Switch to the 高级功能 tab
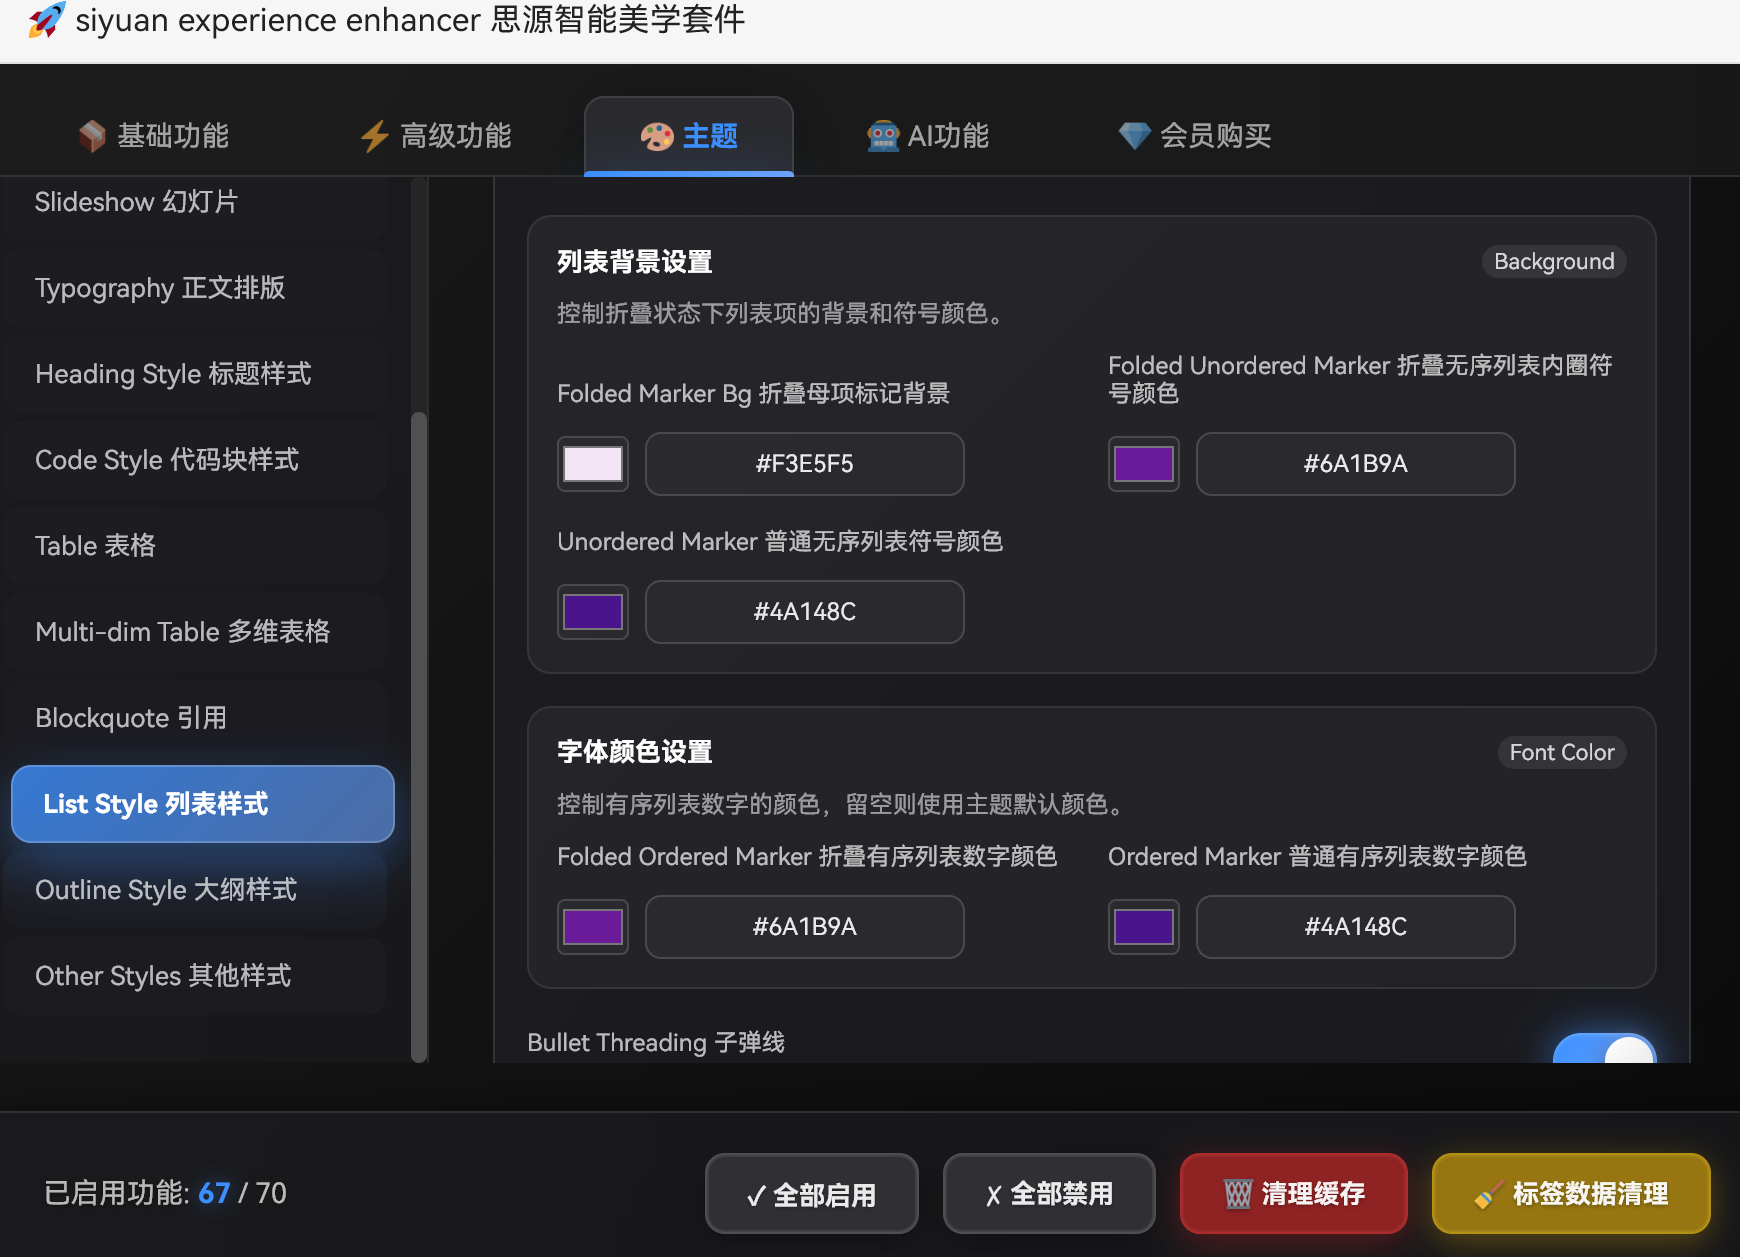The width and height of the screenshot is (1740, 1257). pyautogui.click(x=436, y=136)
